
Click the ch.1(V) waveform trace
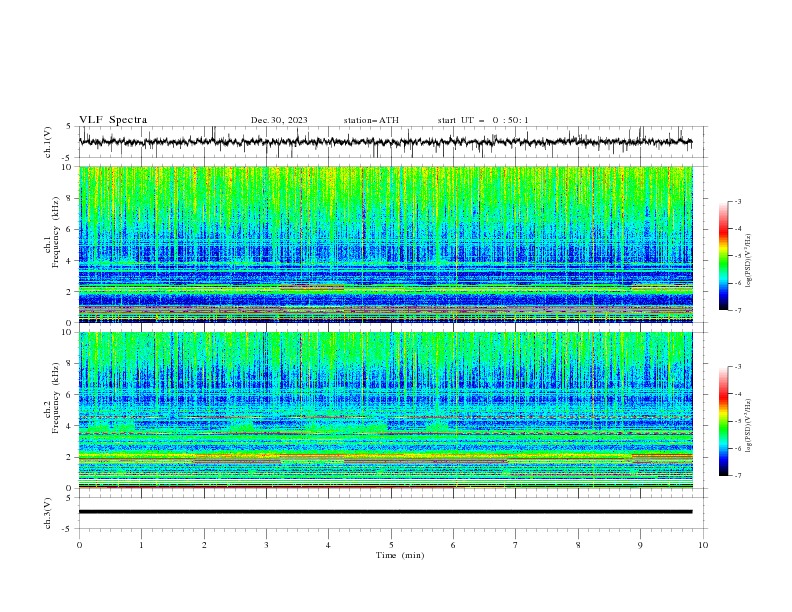pyautogui.click(x=385, y=142)
